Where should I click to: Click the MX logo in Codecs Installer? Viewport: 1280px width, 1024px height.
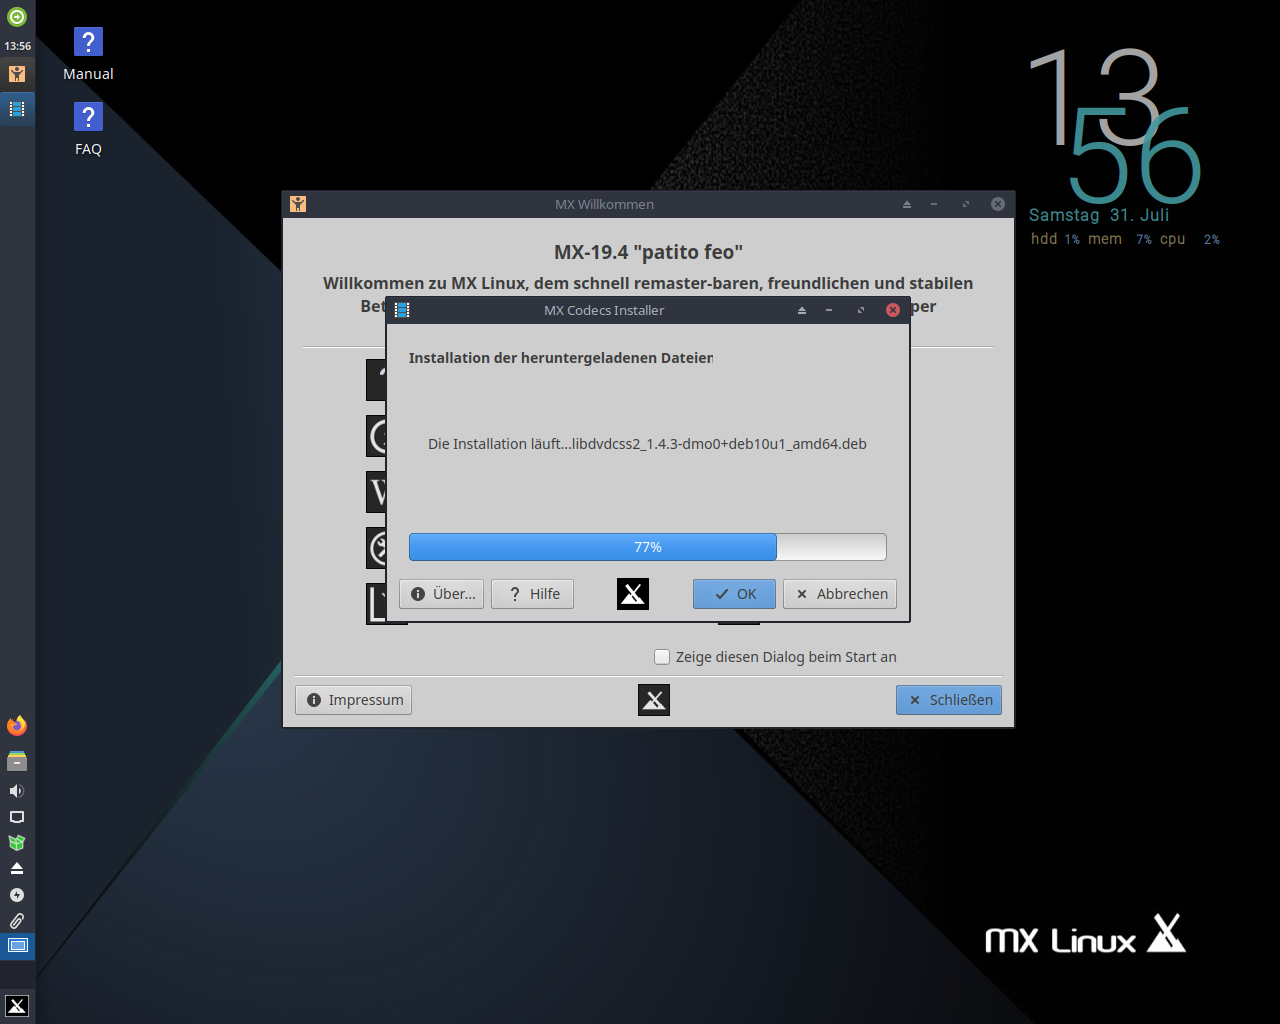click(633, 594)
